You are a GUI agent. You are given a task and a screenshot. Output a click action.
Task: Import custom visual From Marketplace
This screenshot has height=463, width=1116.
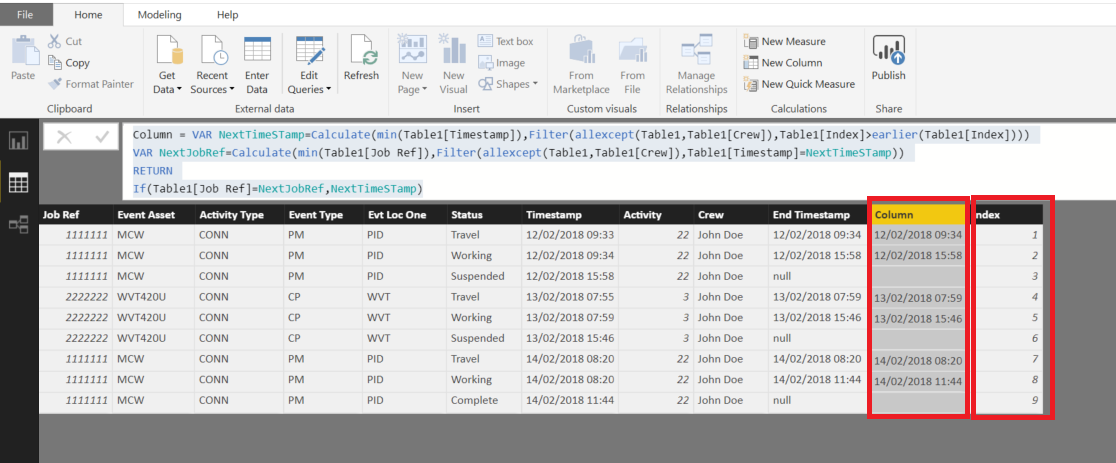(581, 64)
